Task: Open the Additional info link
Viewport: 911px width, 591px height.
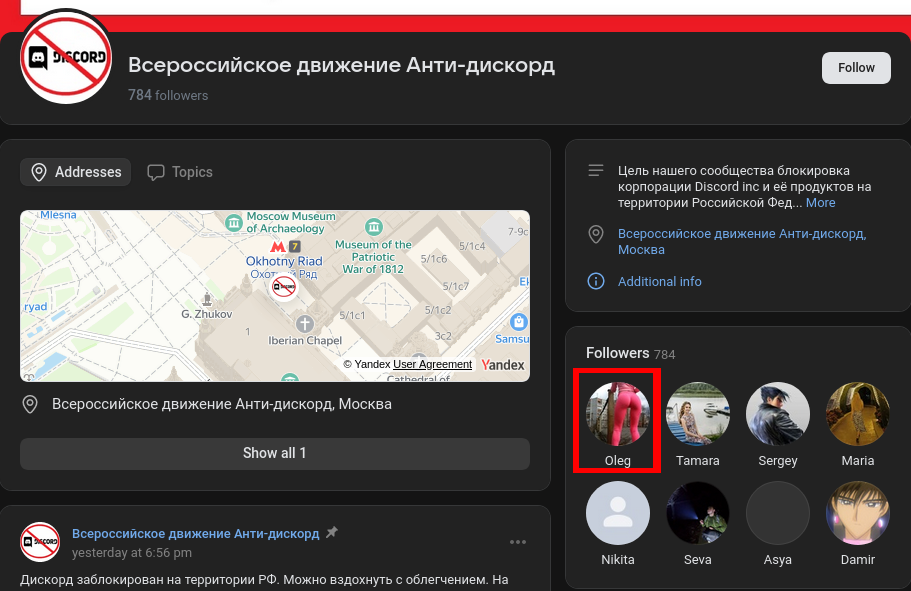Action: click(x=659, y=281)
